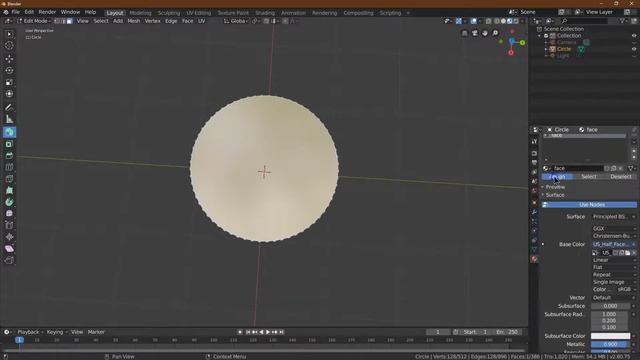Toggle camera view gizmo icon
640x360 pixels.
[475, 33]
